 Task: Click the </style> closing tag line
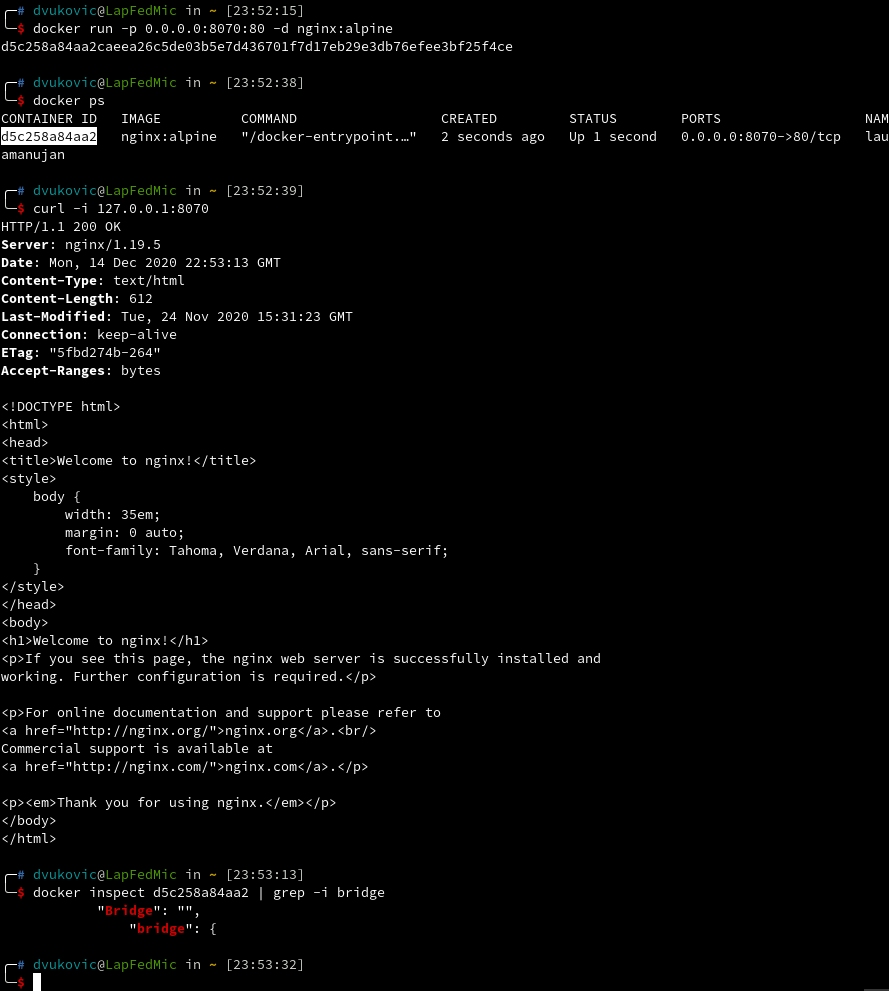(33, 587)
